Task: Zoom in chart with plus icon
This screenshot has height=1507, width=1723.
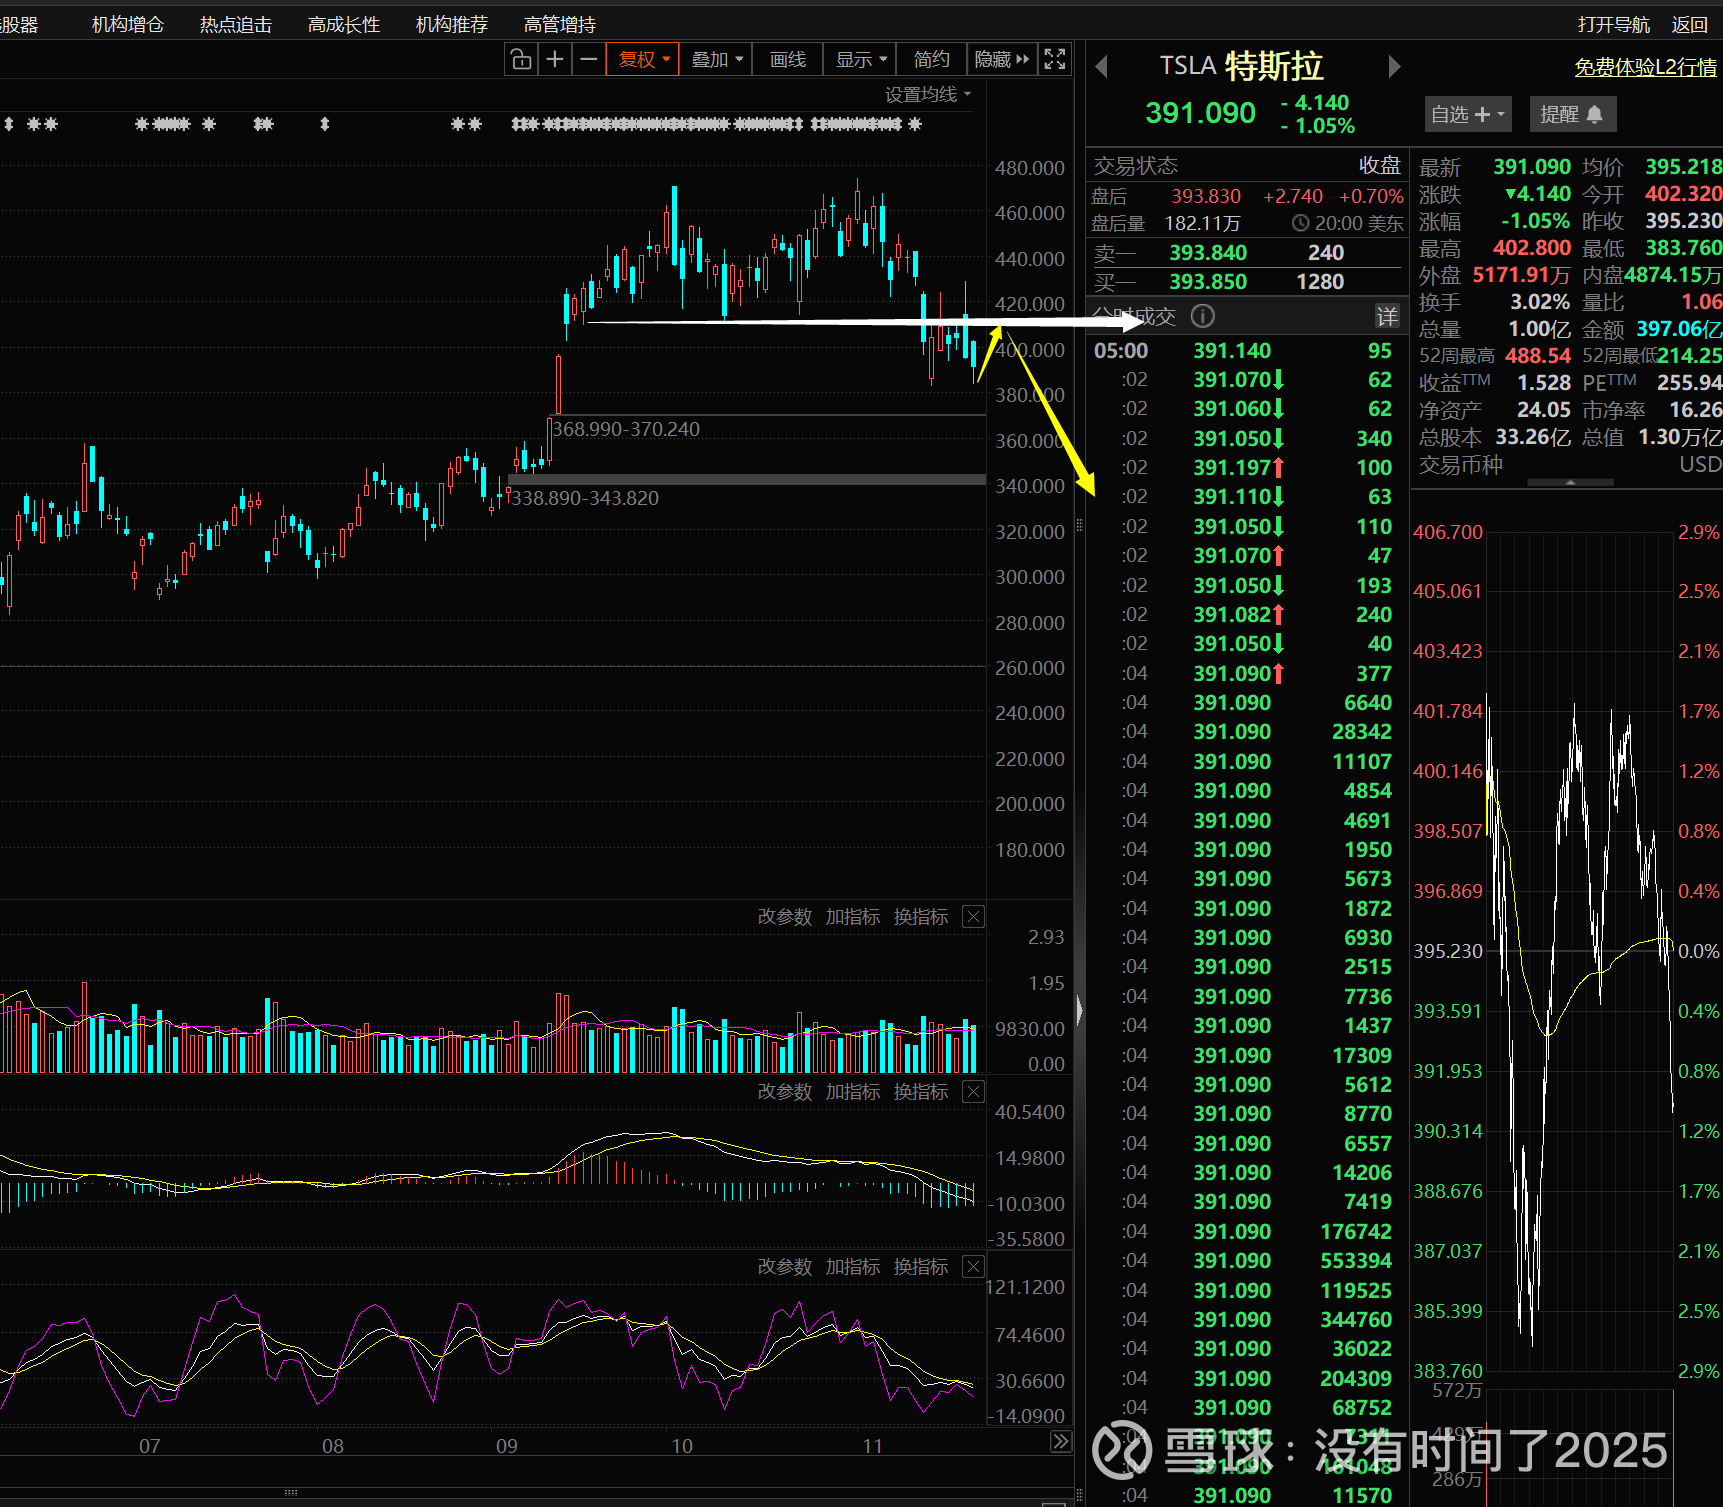Action: point(555,60)
